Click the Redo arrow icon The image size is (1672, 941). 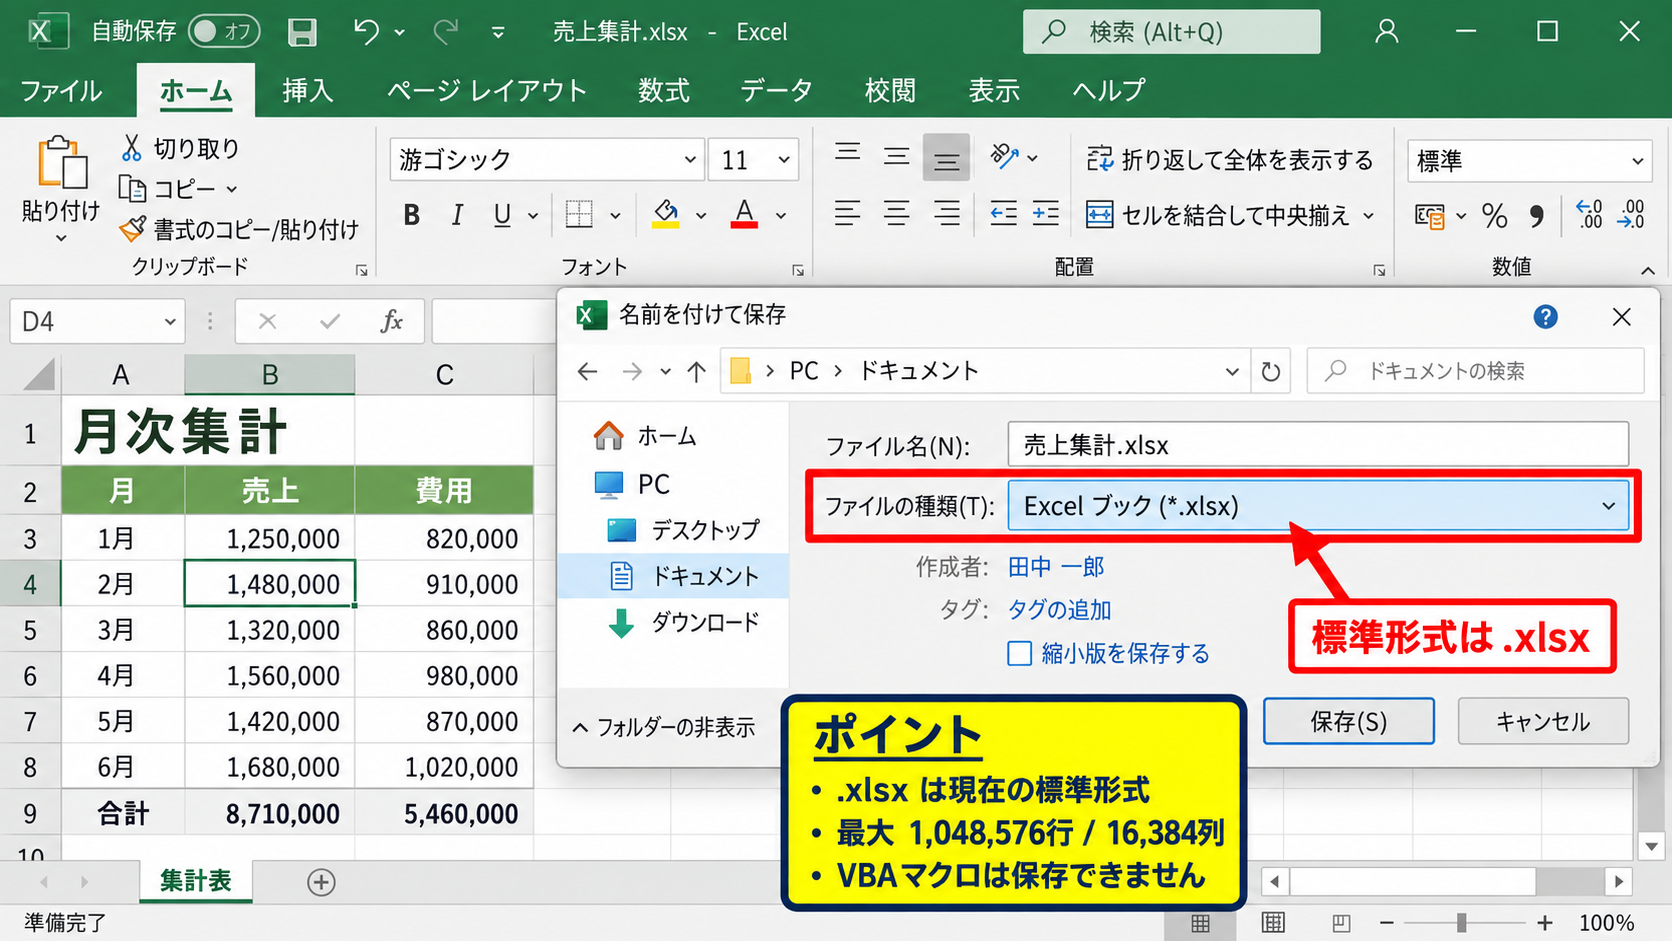[x=446, y=32]
